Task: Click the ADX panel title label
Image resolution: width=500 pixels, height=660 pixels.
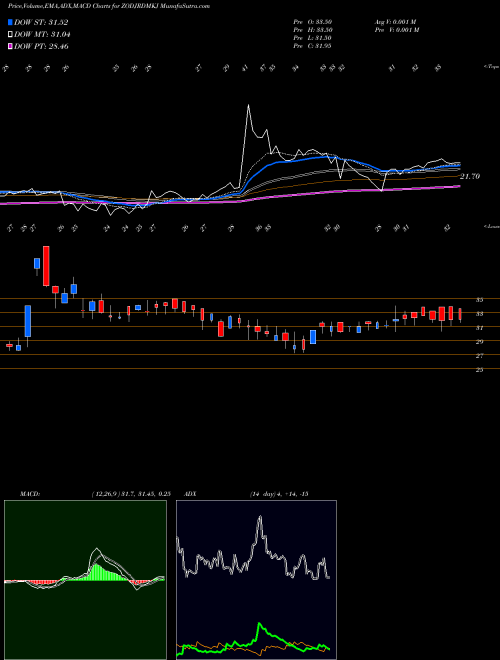Action: click(190, 494)
